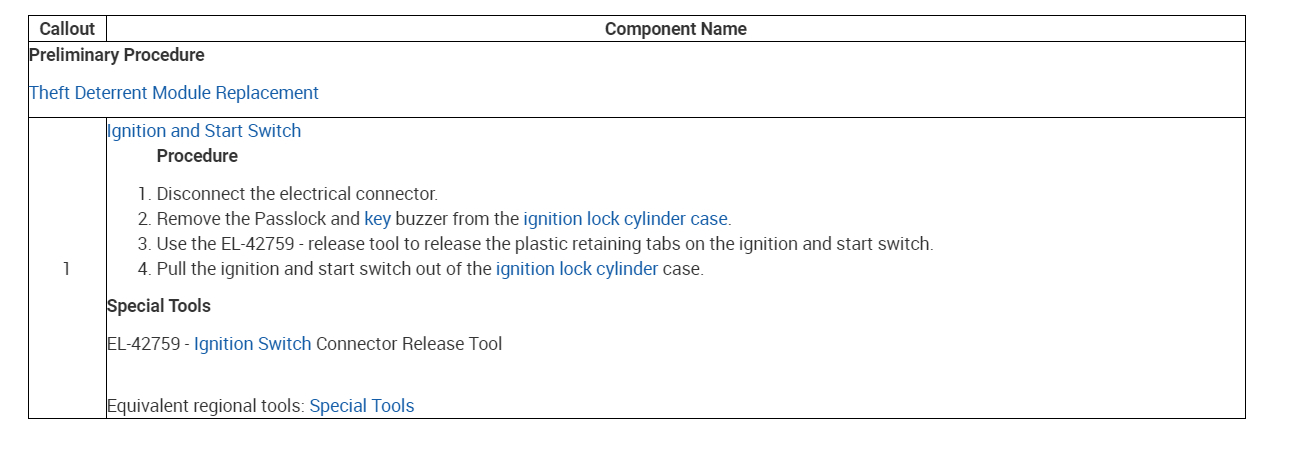Open the Theft Deterrent Module Replacement link
The image size is (1308, 452).
174,93
